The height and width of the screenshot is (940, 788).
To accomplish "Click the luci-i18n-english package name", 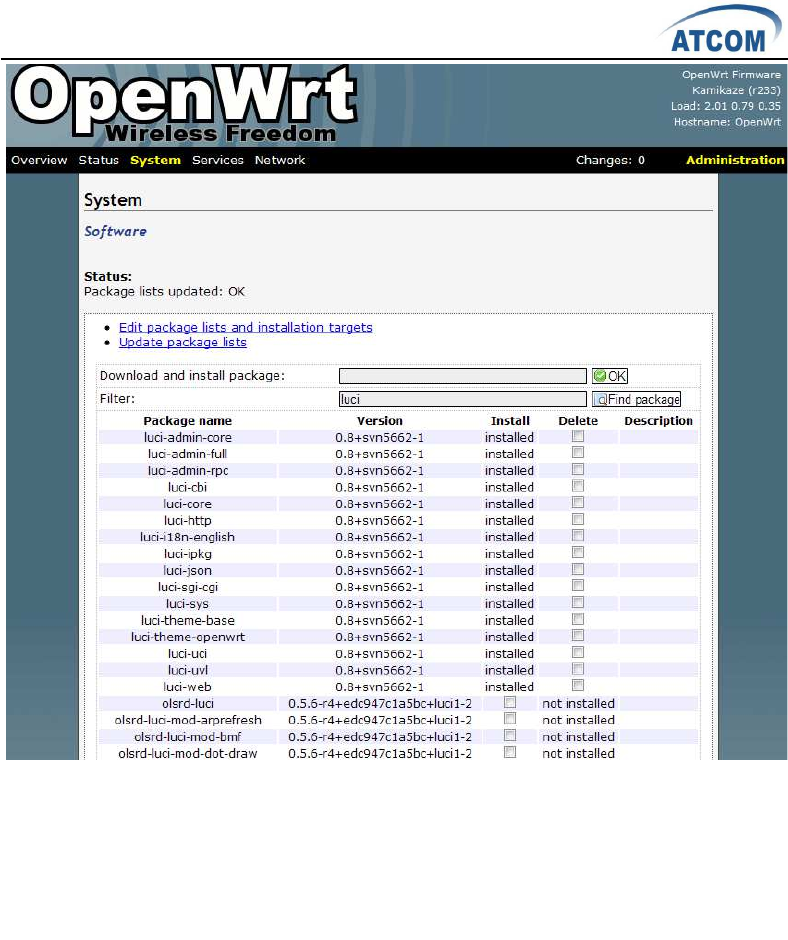I will tap(187, 537).
